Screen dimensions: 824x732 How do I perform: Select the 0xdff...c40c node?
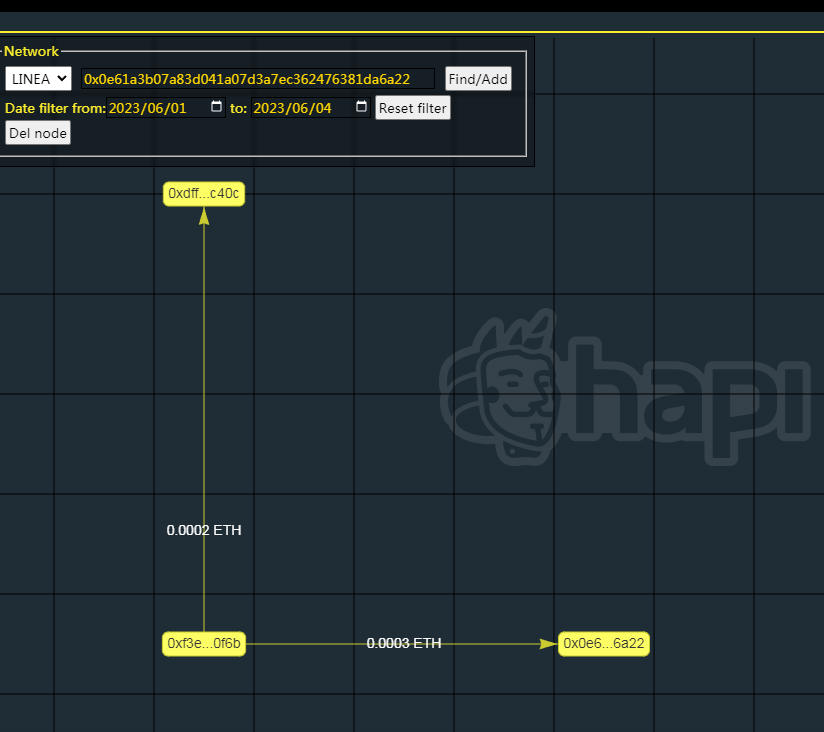pyautogui.click(x=204, y=194)
